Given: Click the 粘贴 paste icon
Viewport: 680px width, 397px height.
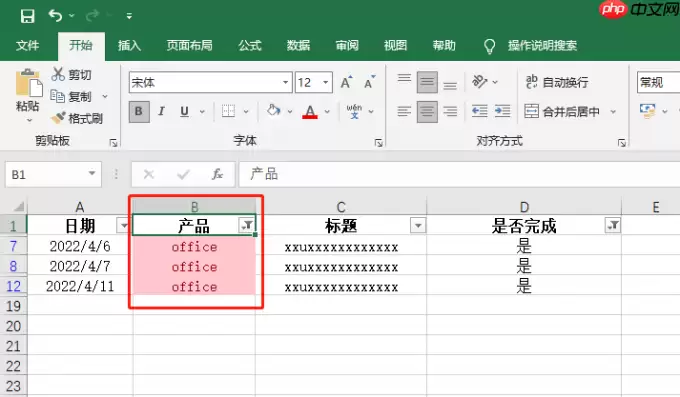Looking at the screenshot, I should pyautogui.click(x=29, y=82).
